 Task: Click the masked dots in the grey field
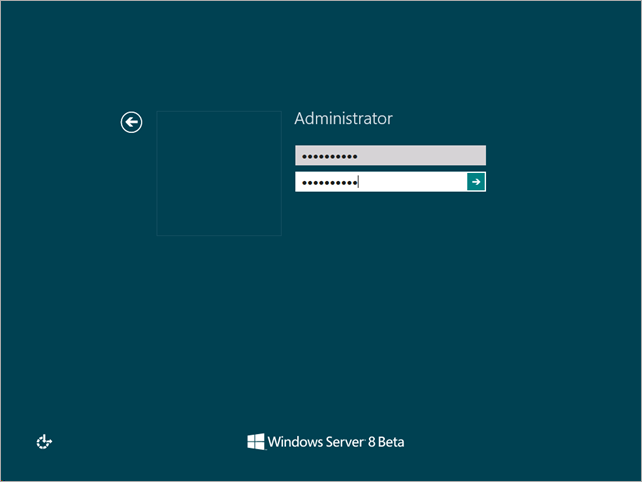tap(330, 157)
